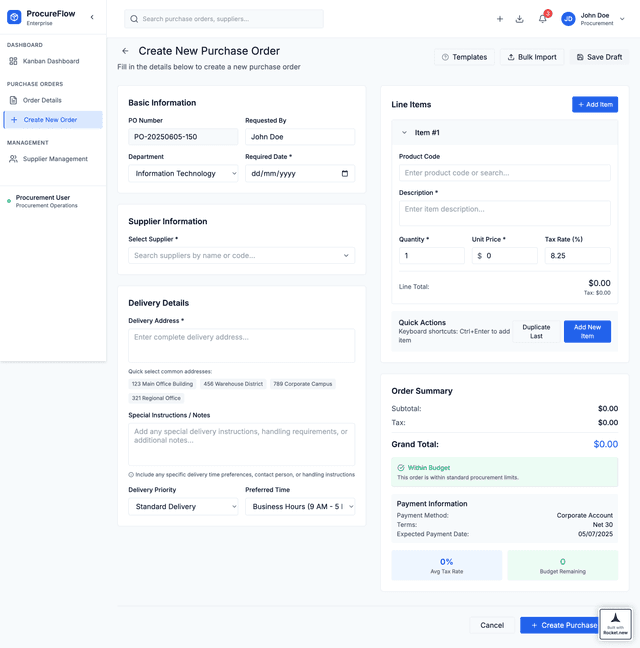Screen dimensions: 640x648
Task: Collapse the Item #1 section
Action: coord(405,133)
